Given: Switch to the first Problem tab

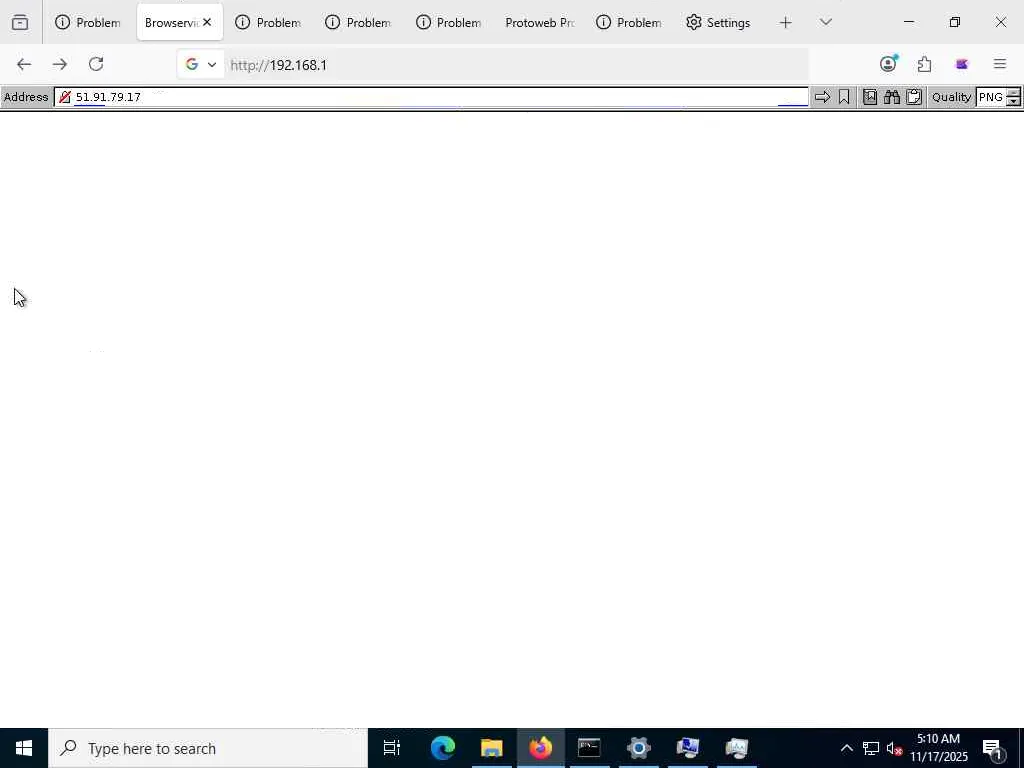Looking at the screenshot, I should coord(88,23).
